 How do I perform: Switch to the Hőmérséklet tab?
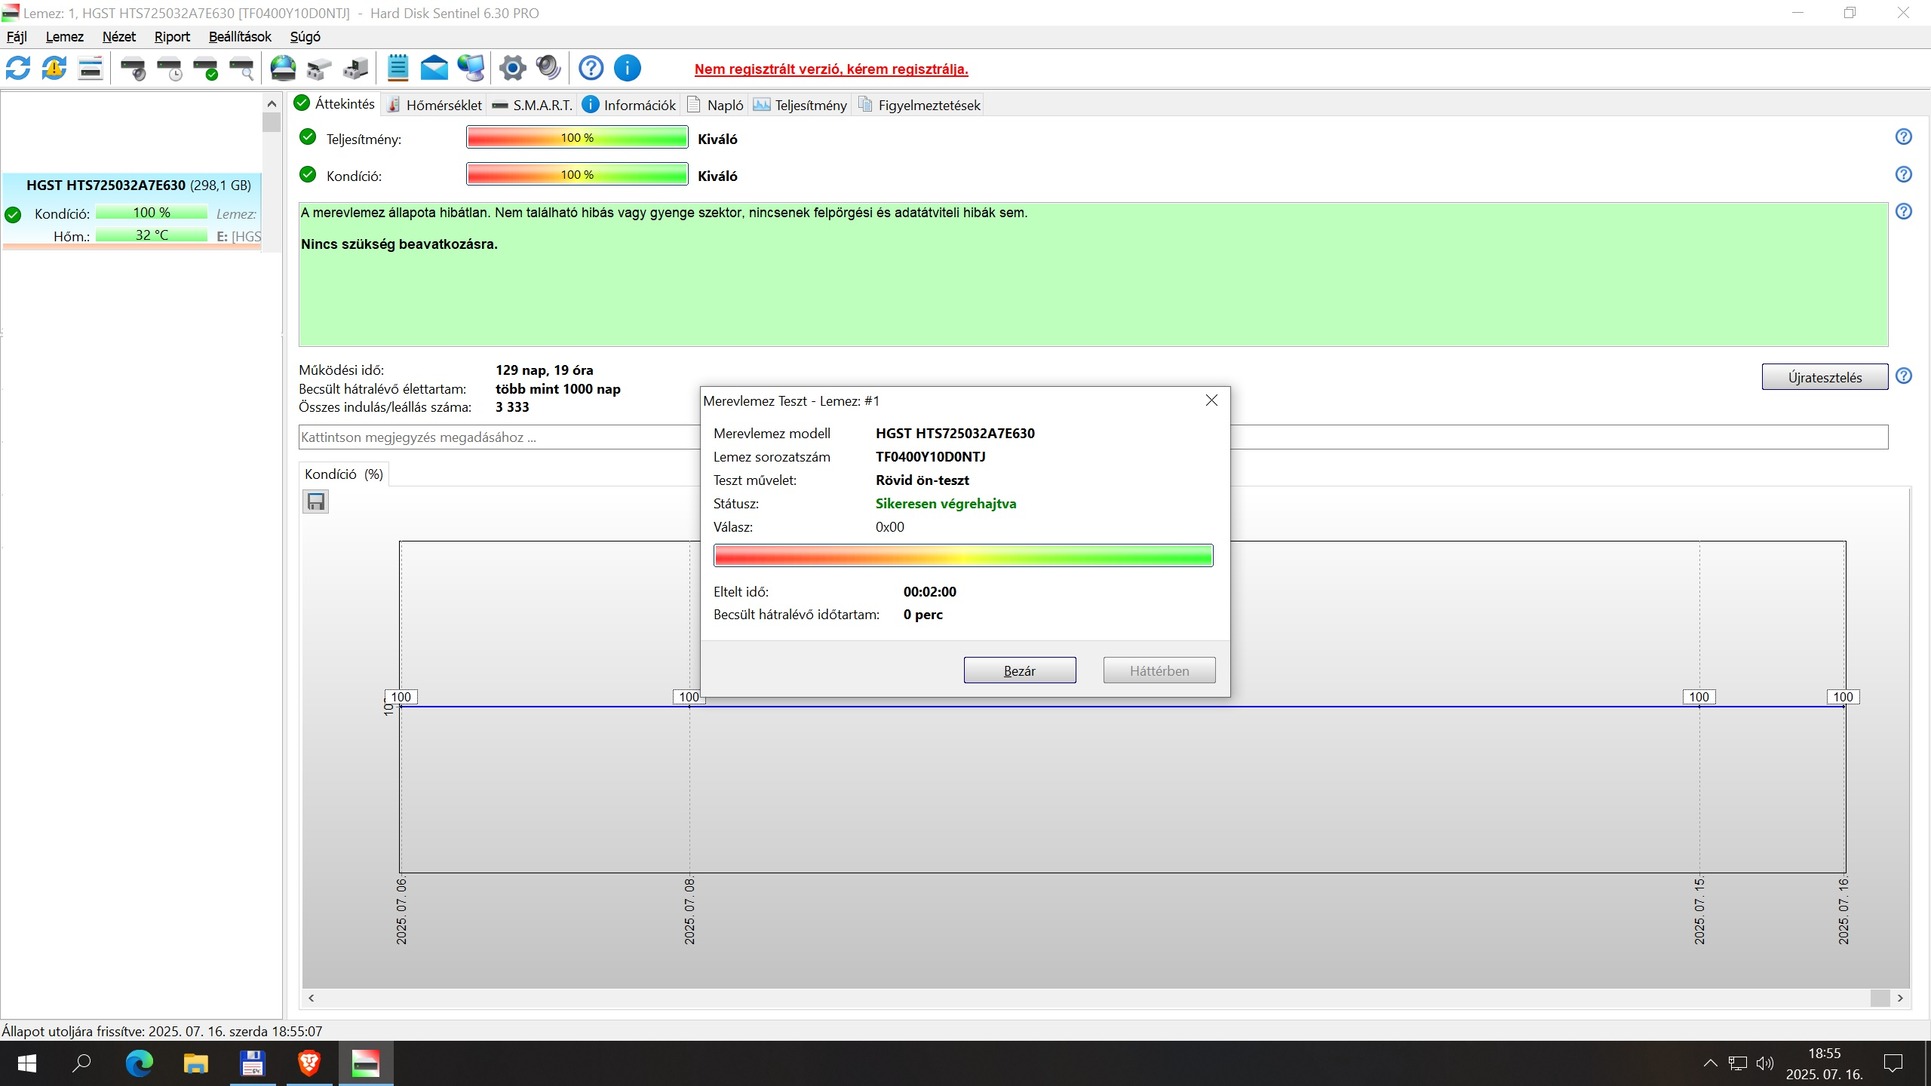[x=435, y=105]
